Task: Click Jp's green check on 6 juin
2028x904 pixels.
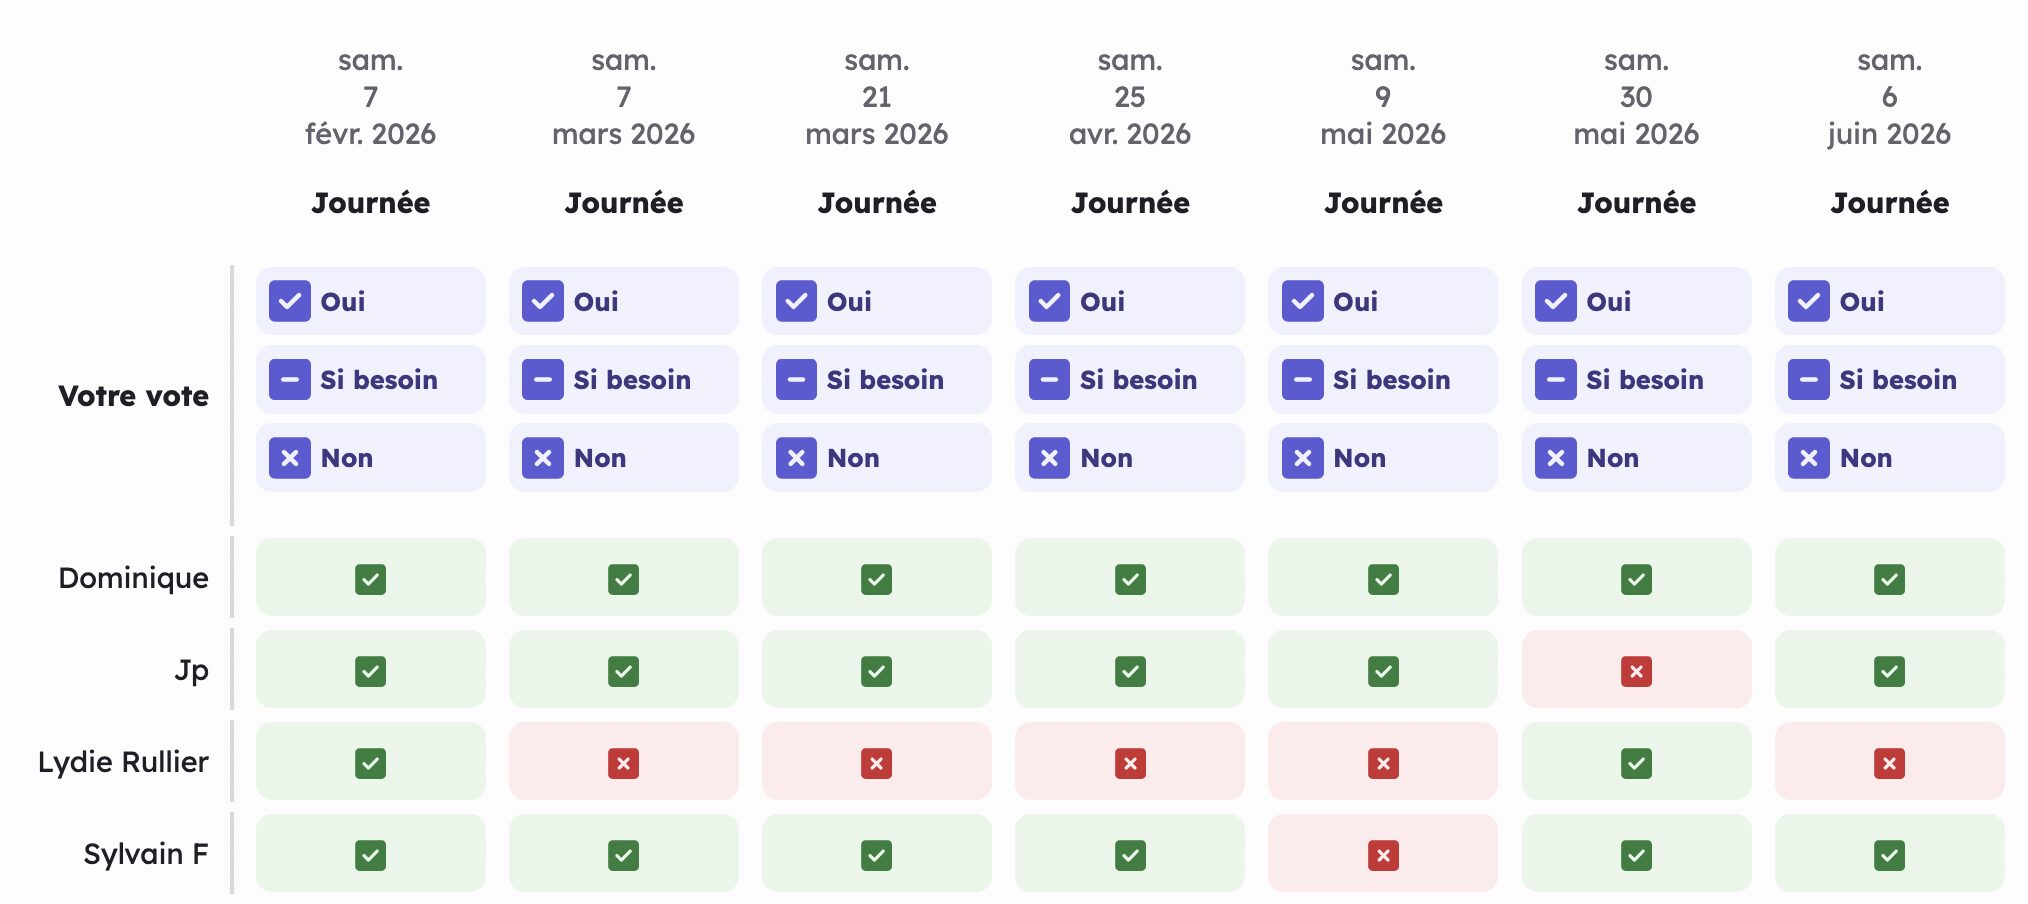Action: (1889, 671)
